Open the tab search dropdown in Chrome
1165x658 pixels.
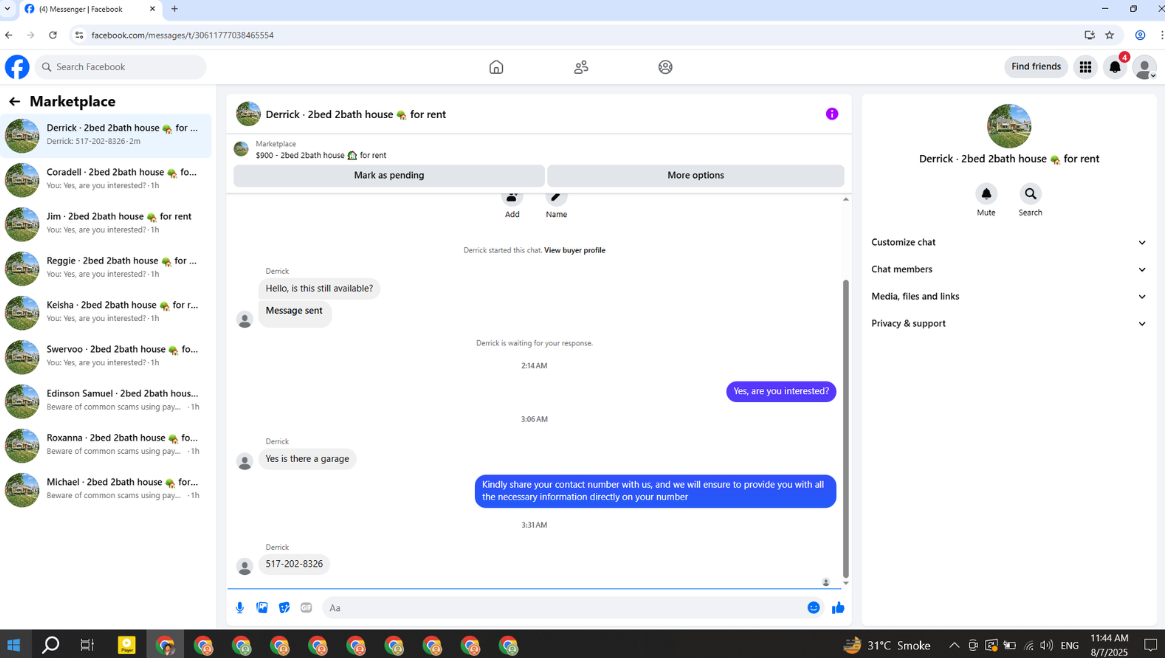pyautogui.click(x=8, y=9)
